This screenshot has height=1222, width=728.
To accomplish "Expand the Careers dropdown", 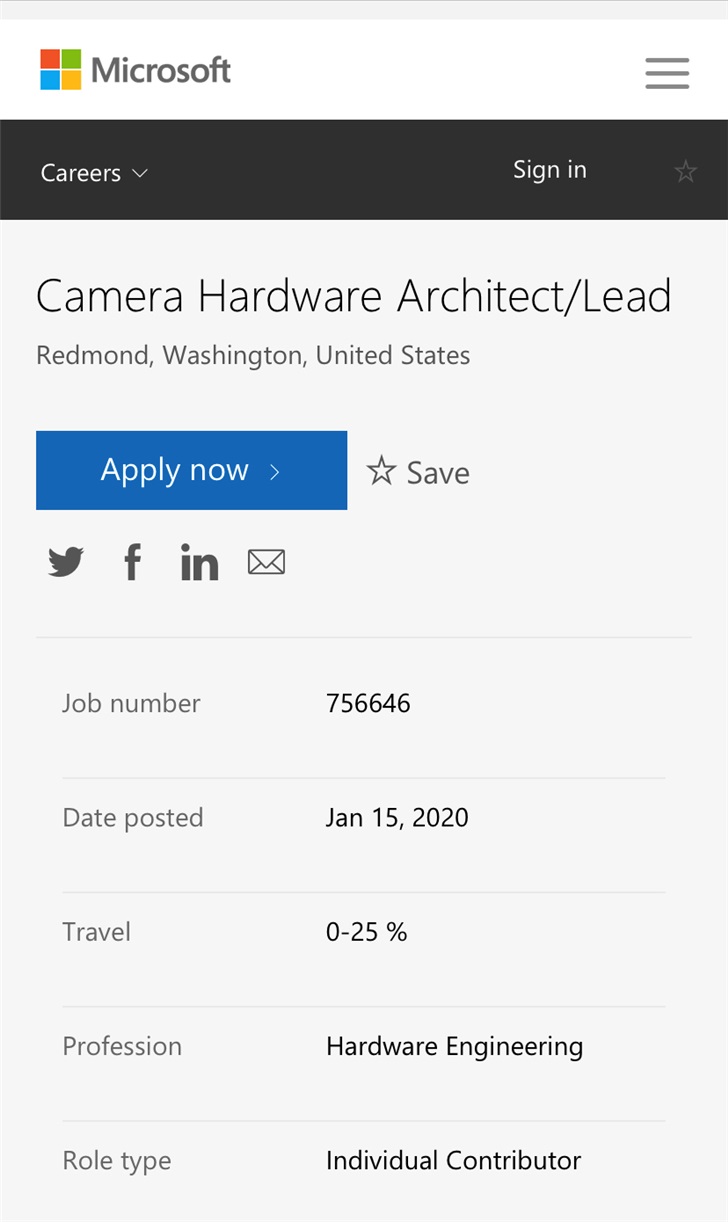I will tap(81, 173).
